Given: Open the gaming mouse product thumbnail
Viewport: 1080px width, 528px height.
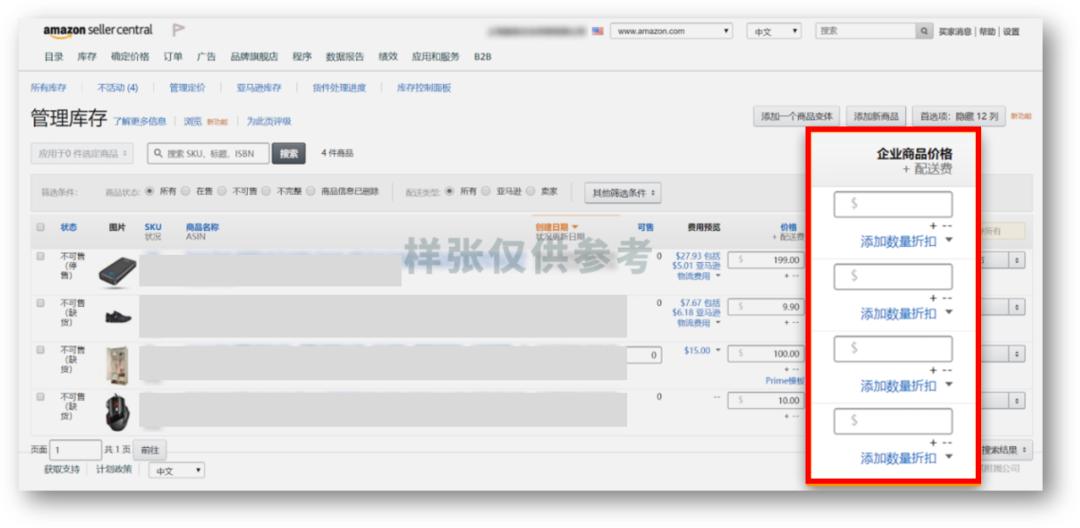Looking at the screenshot, I should 118,410.
